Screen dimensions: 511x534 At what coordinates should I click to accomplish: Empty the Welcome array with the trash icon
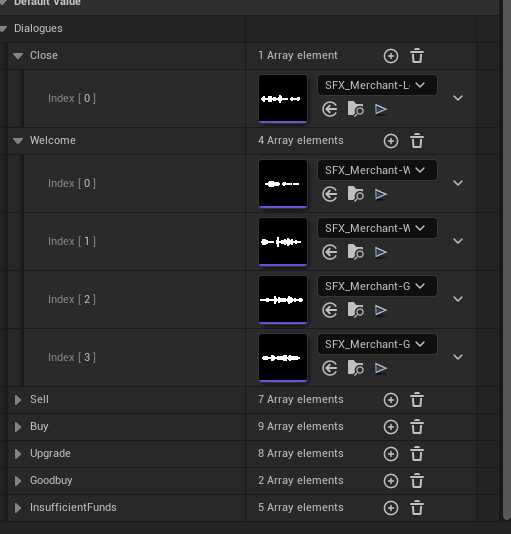click(417, 141)
